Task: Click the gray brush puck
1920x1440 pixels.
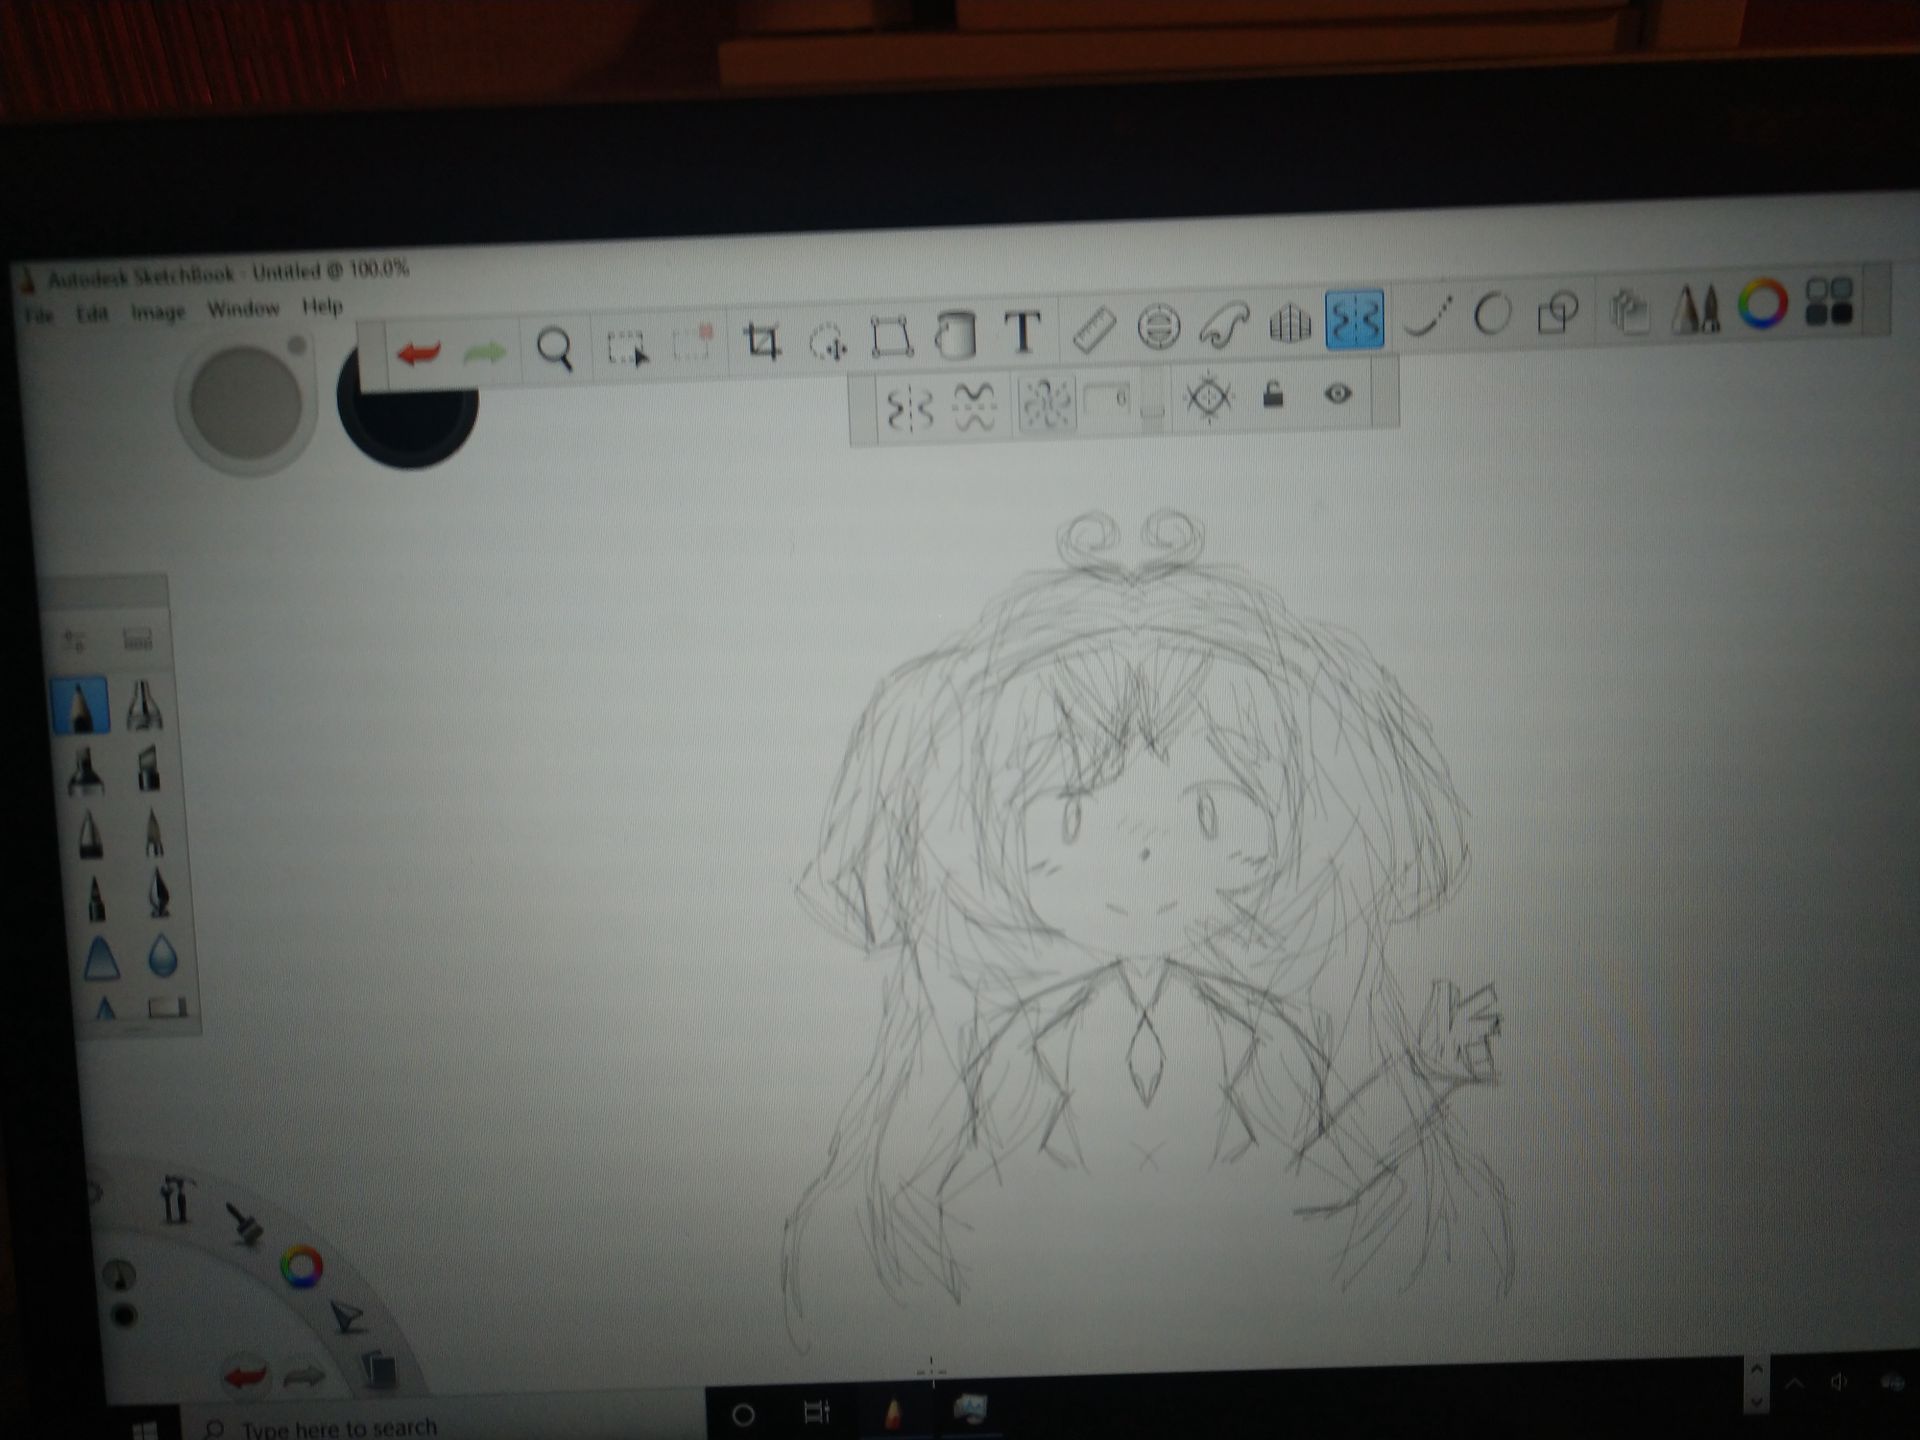Action: click(244, 403)
